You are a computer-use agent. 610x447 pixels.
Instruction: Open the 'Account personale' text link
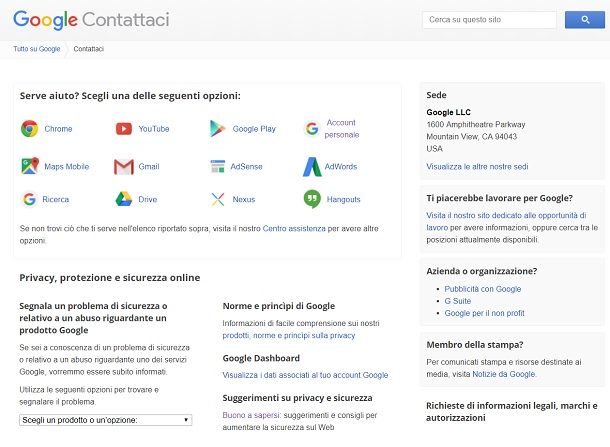pos(342,129)
